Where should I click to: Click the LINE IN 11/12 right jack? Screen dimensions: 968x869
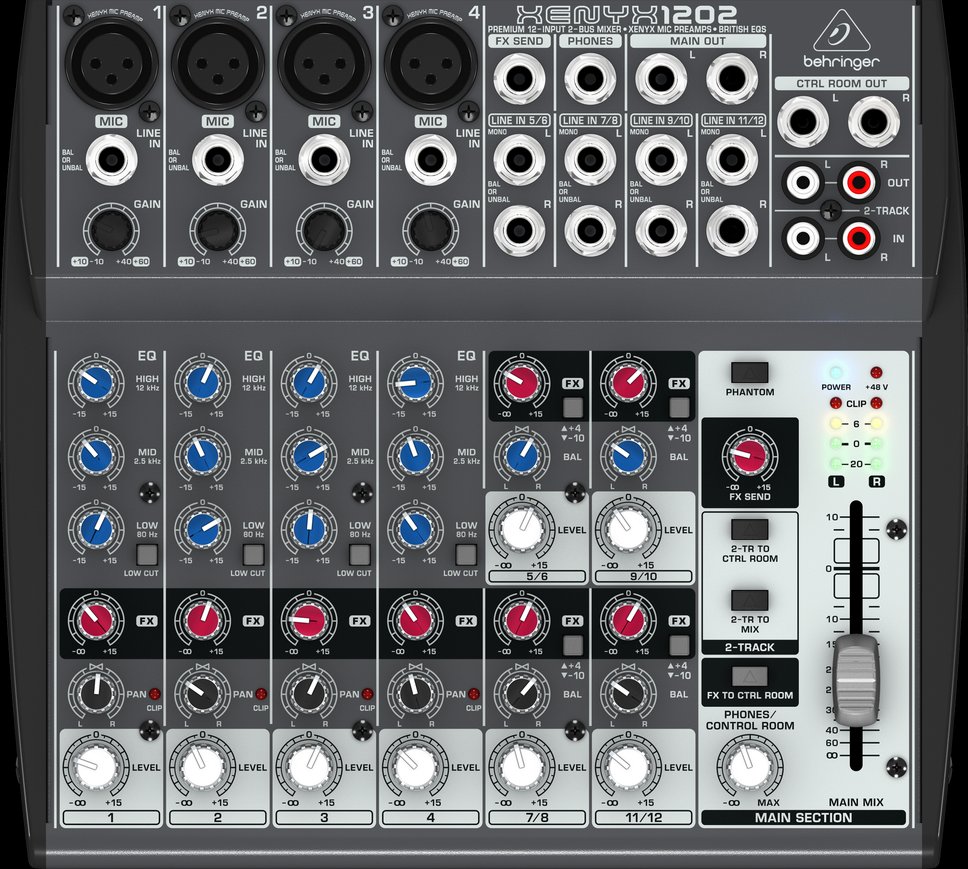732,231
